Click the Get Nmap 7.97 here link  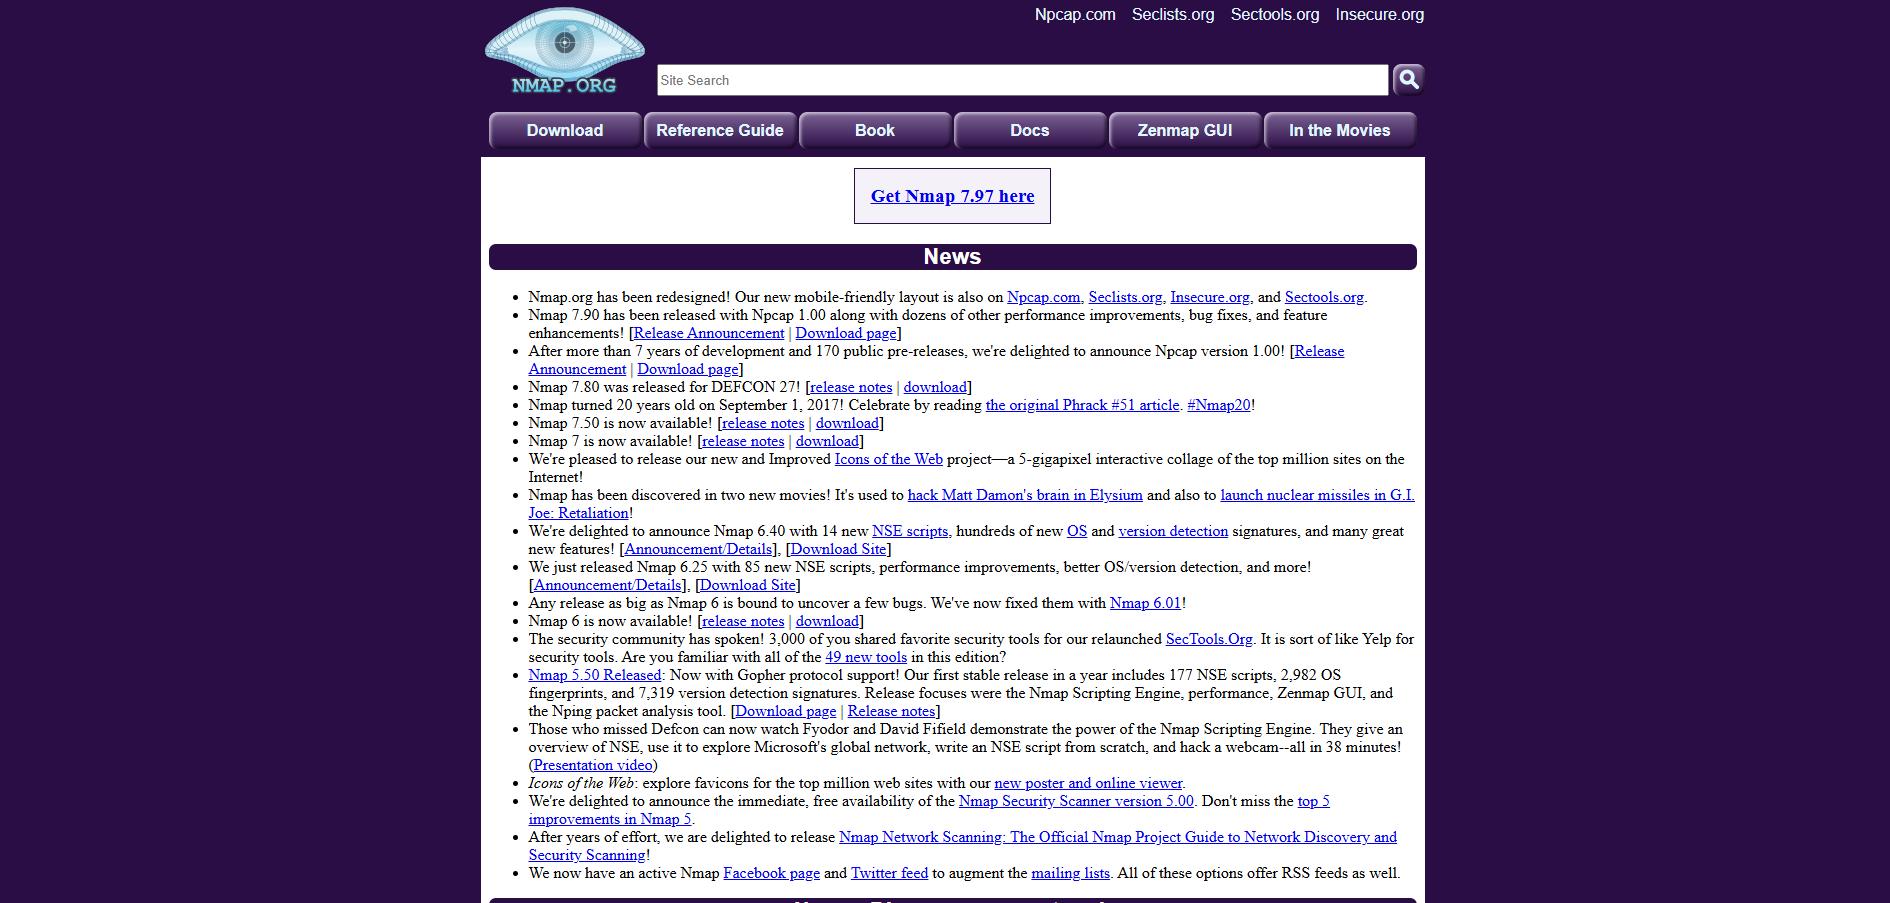(952, 196)
